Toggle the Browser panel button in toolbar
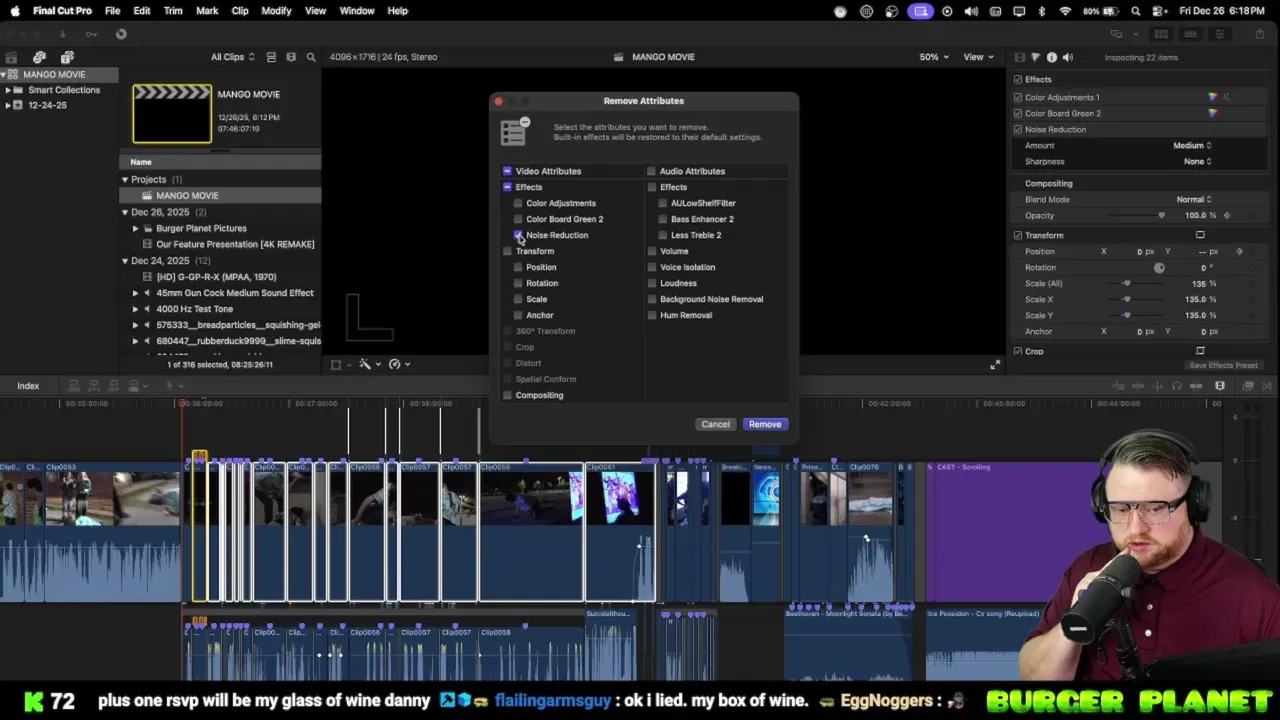1280x720 pixels. pyautogui.click(x=1161, y=34)
